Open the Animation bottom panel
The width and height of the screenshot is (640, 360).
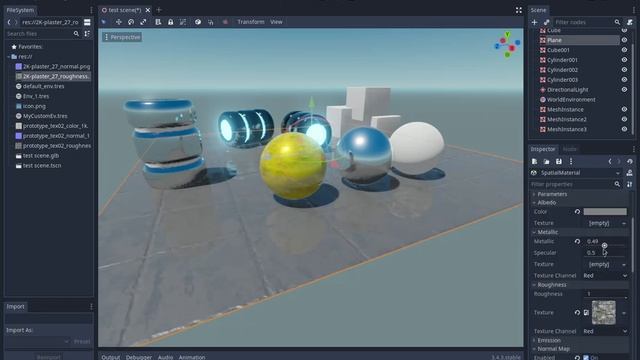point(192,357)
